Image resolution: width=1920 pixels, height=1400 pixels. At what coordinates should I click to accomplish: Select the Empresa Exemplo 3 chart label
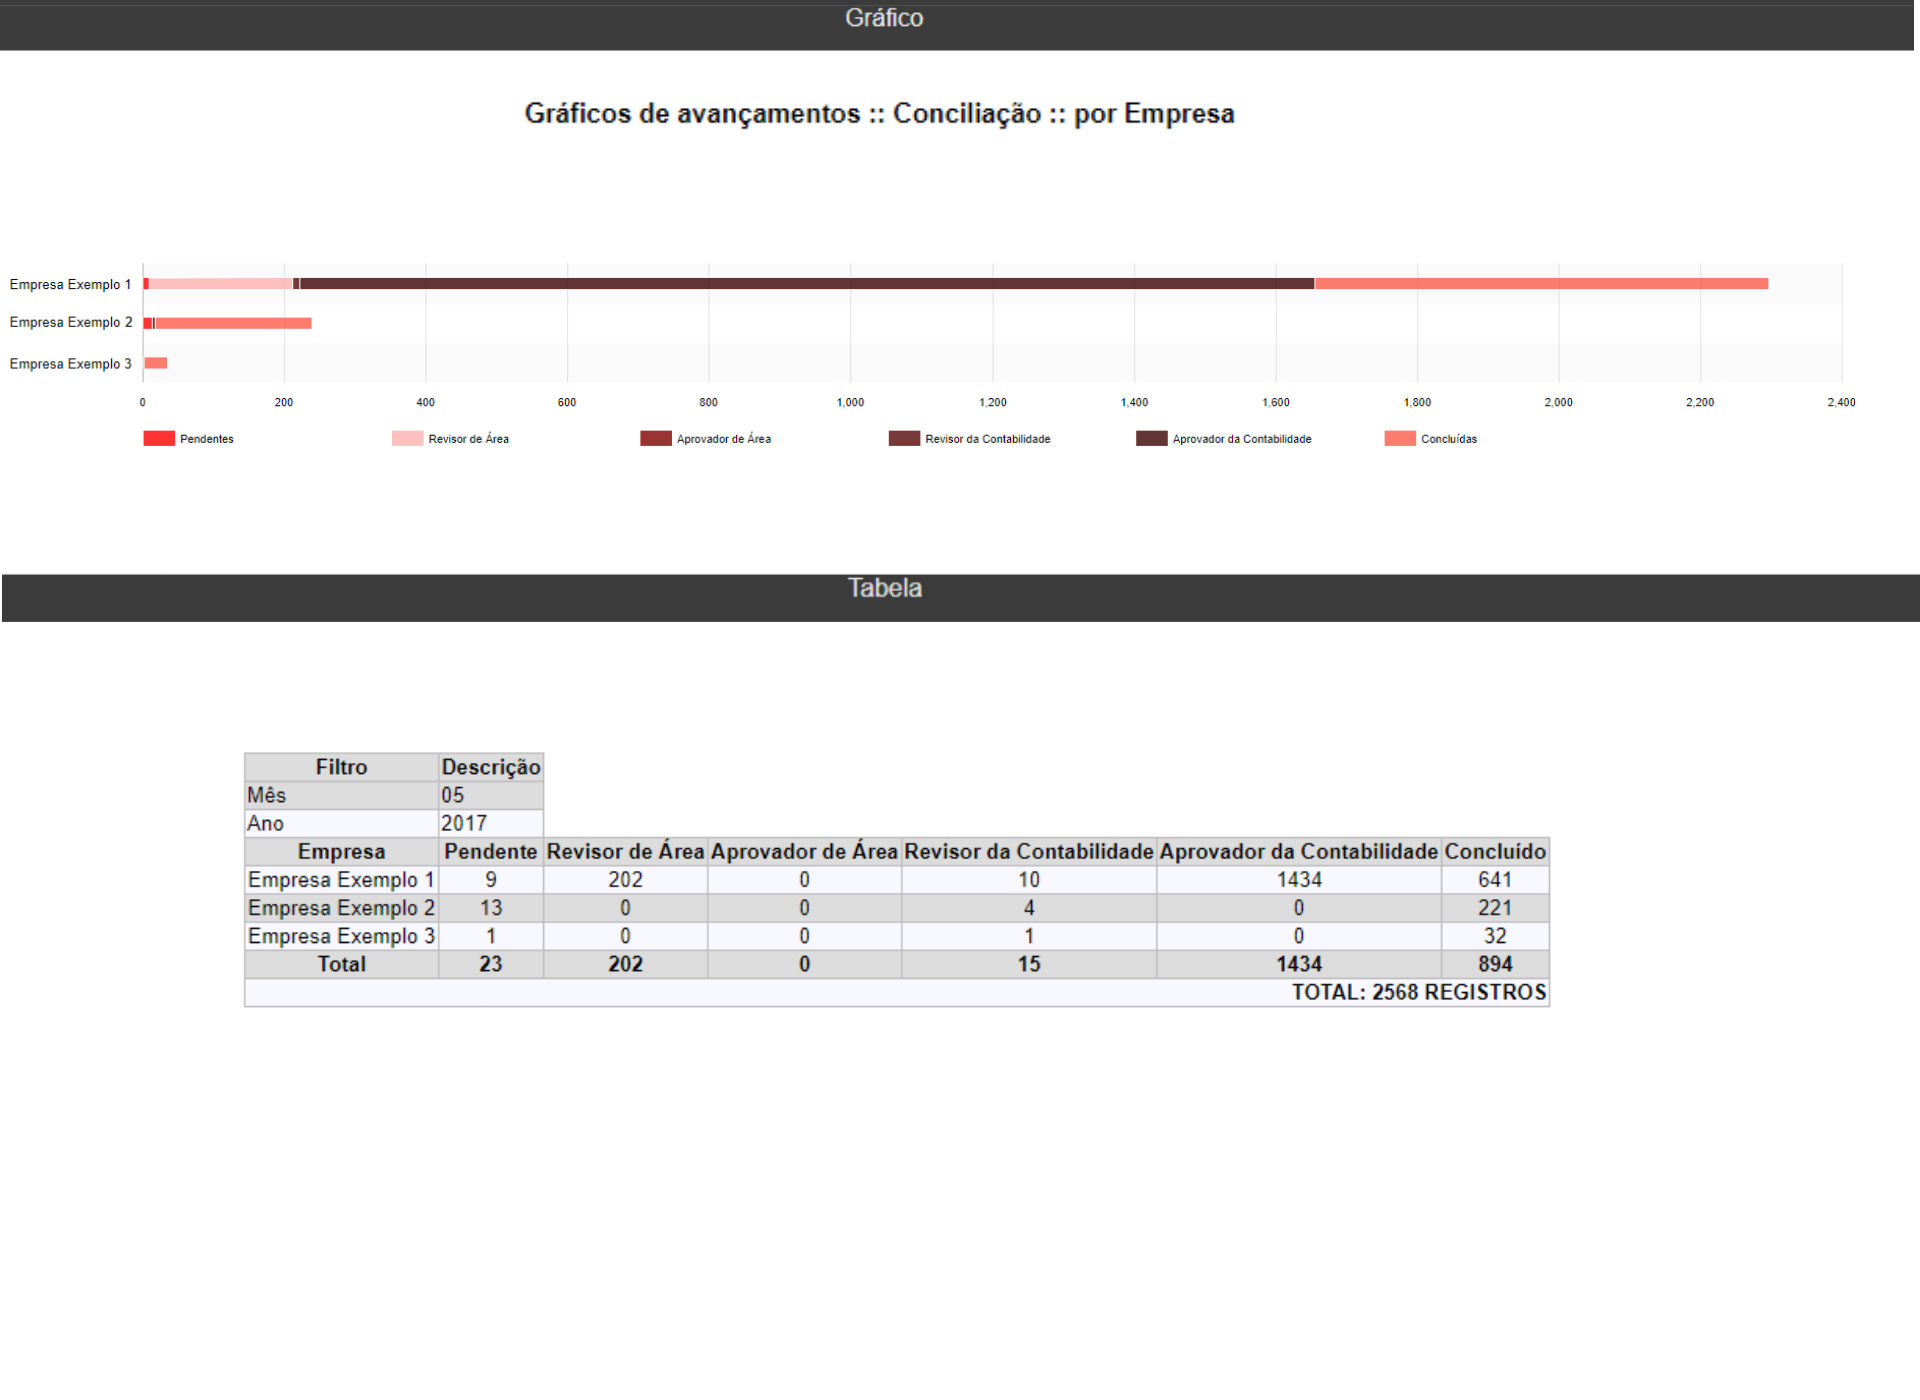click(x=71, y=364)
